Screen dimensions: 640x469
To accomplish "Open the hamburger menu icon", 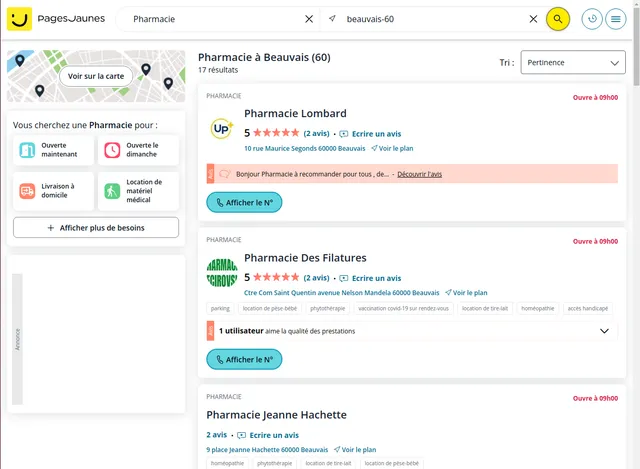I will [x=616, y=19].
